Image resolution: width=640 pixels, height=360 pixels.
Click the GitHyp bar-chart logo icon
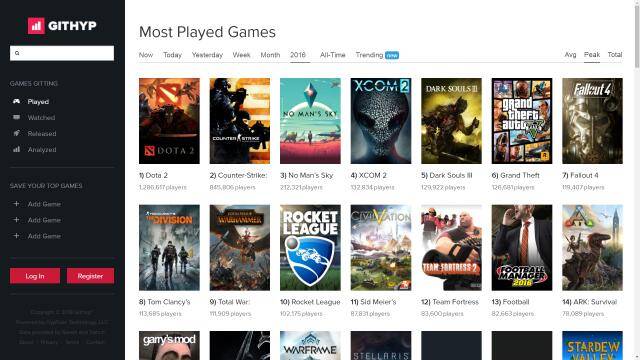click(x=36, y=26)
